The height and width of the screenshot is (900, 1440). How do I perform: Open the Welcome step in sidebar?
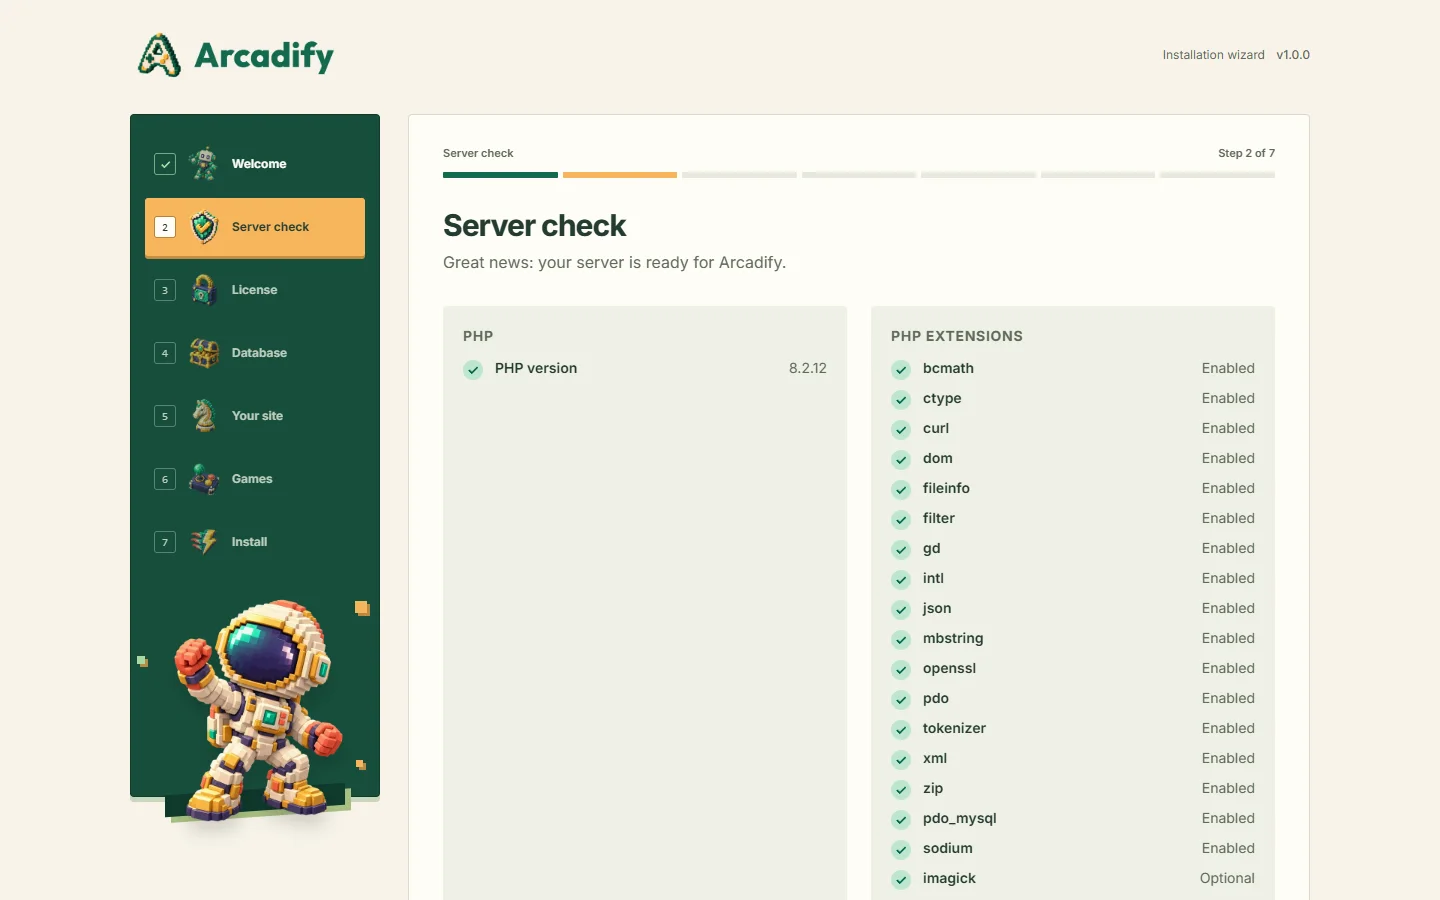pyautogui.click(x=255, y=164)
